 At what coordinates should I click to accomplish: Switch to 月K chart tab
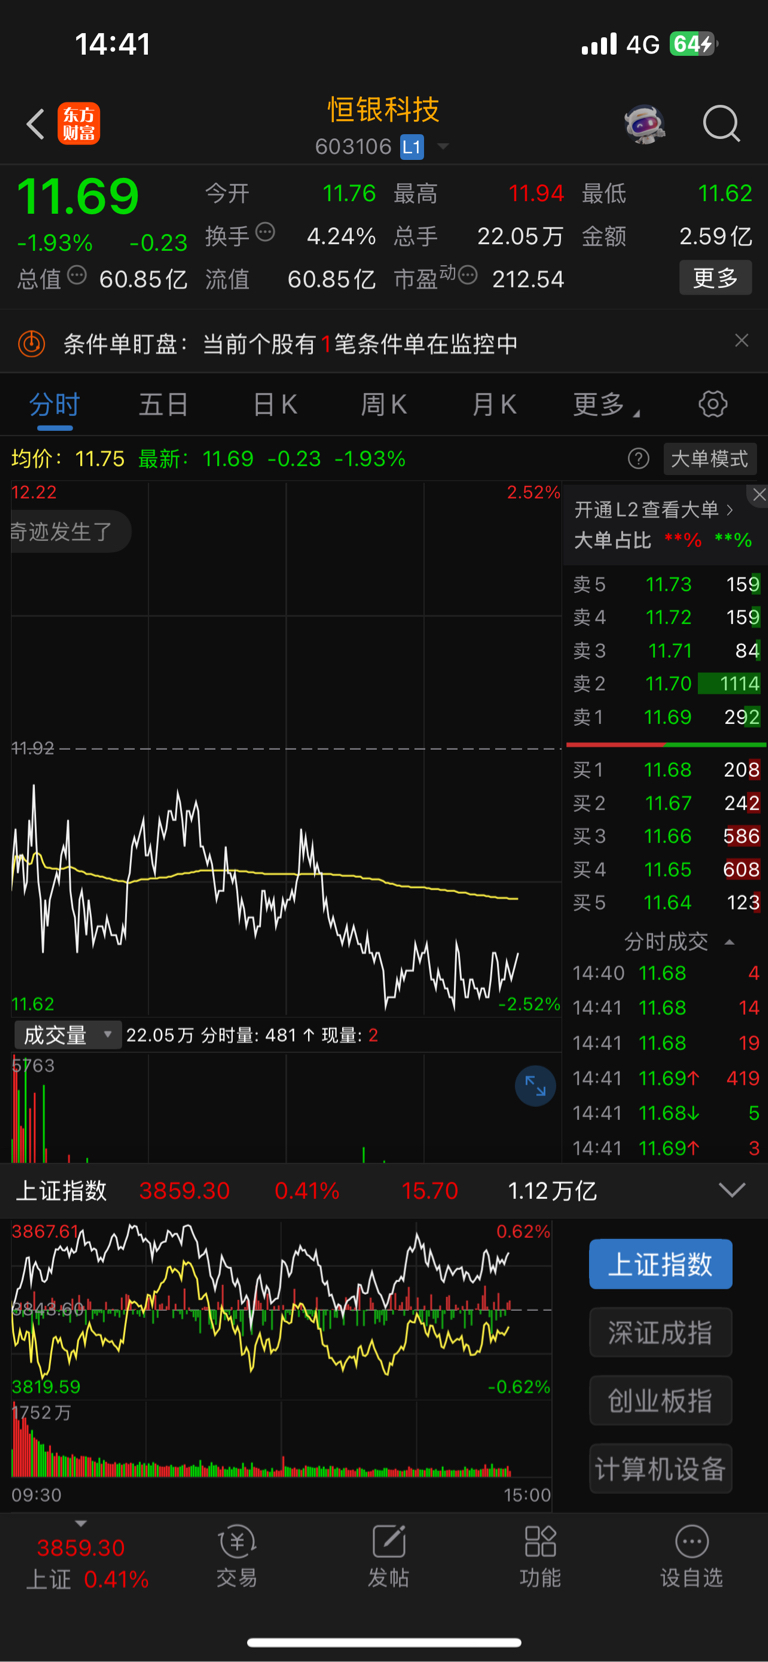(494, 405)
